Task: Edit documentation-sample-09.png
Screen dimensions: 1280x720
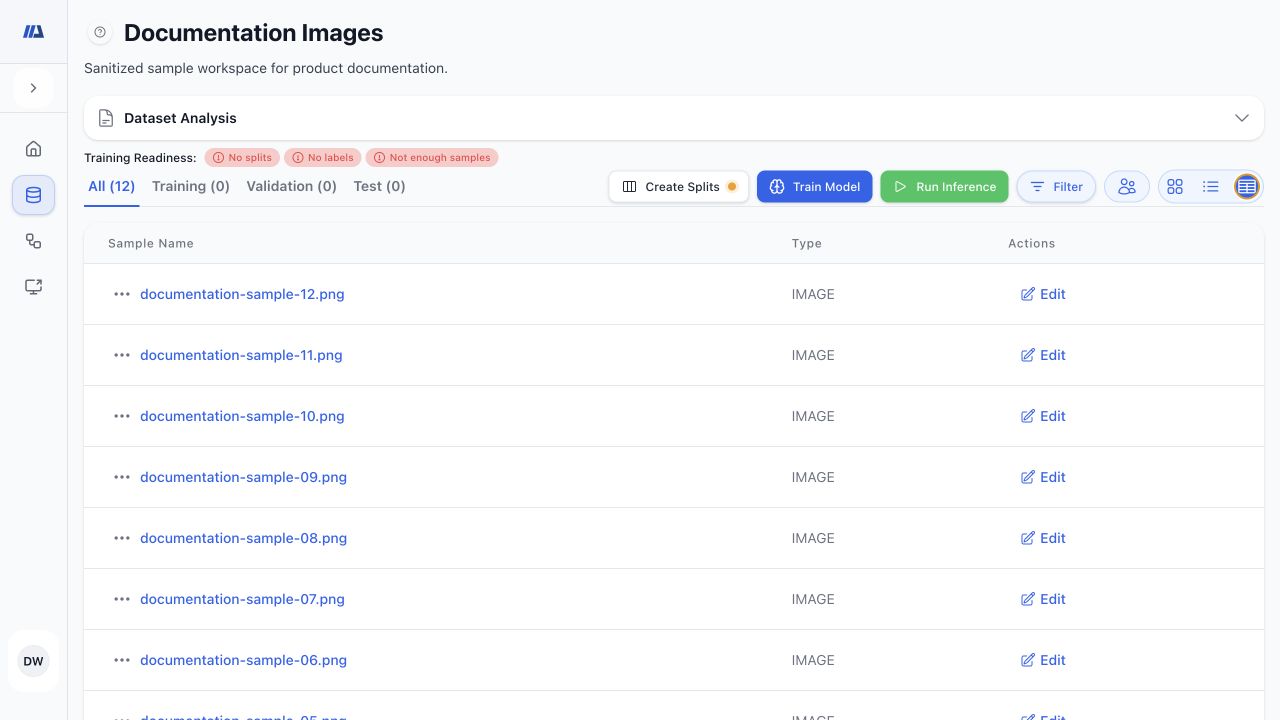Action: (x=1043, y=477)
